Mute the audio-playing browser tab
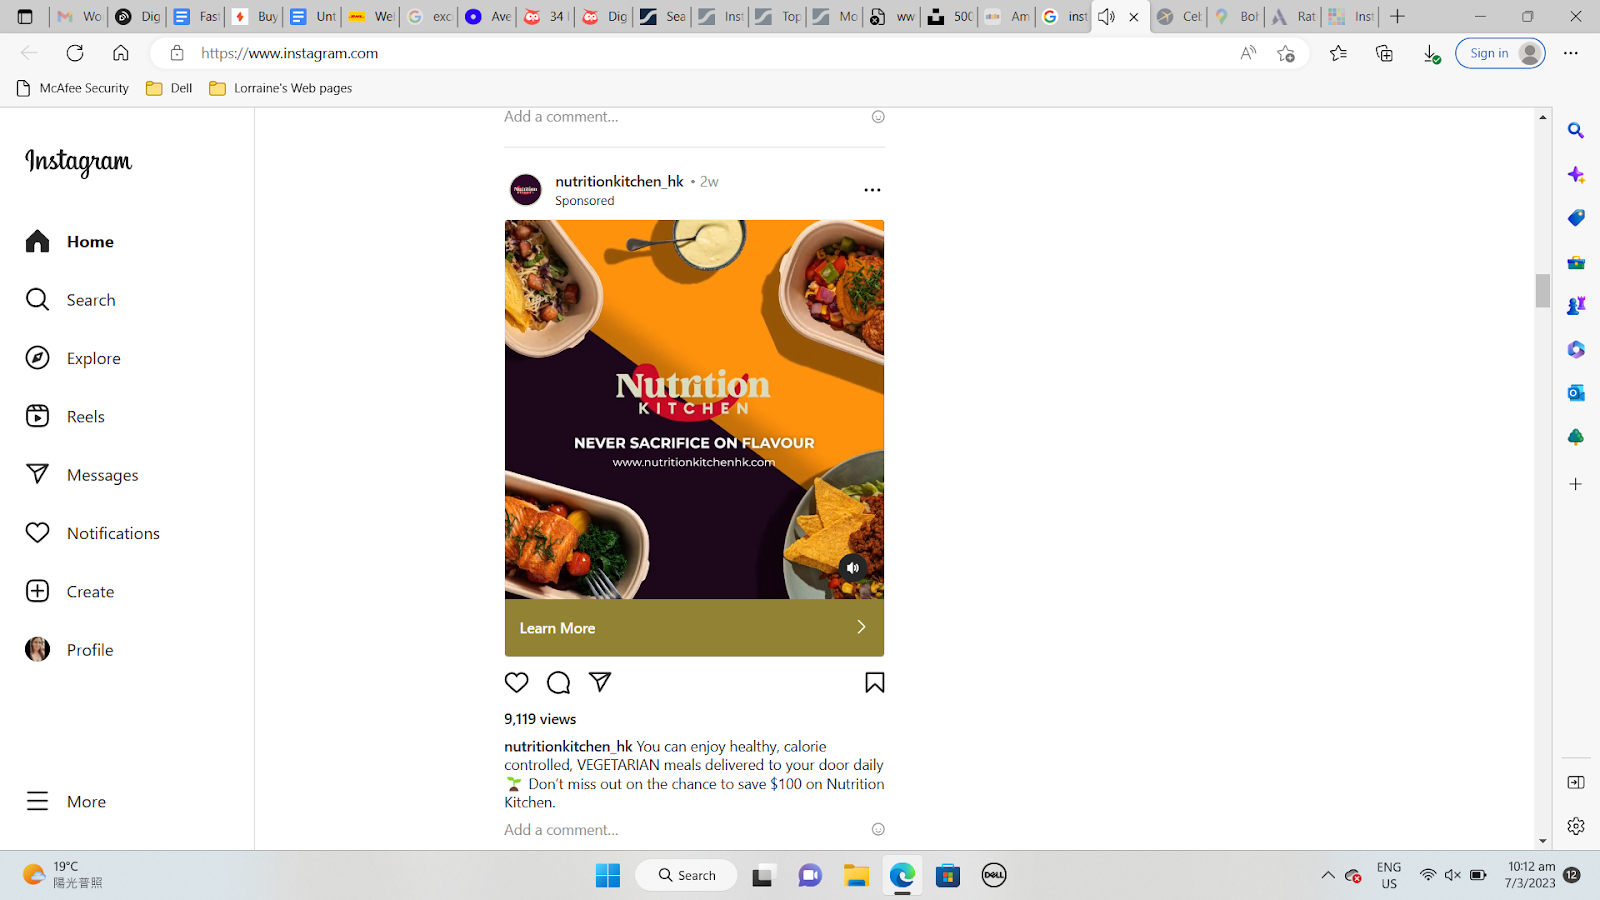 point(1106,17)
